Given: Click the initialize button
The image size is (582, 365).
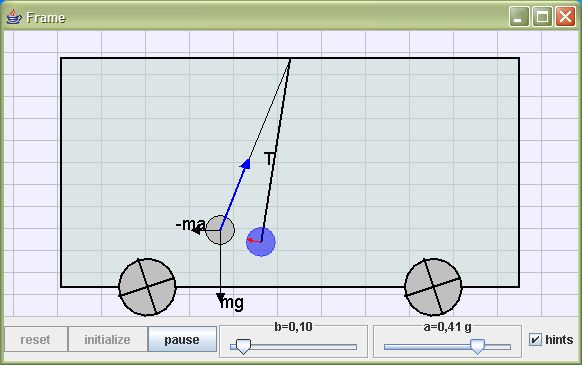Looking at the screenshot, I should 107,339.
